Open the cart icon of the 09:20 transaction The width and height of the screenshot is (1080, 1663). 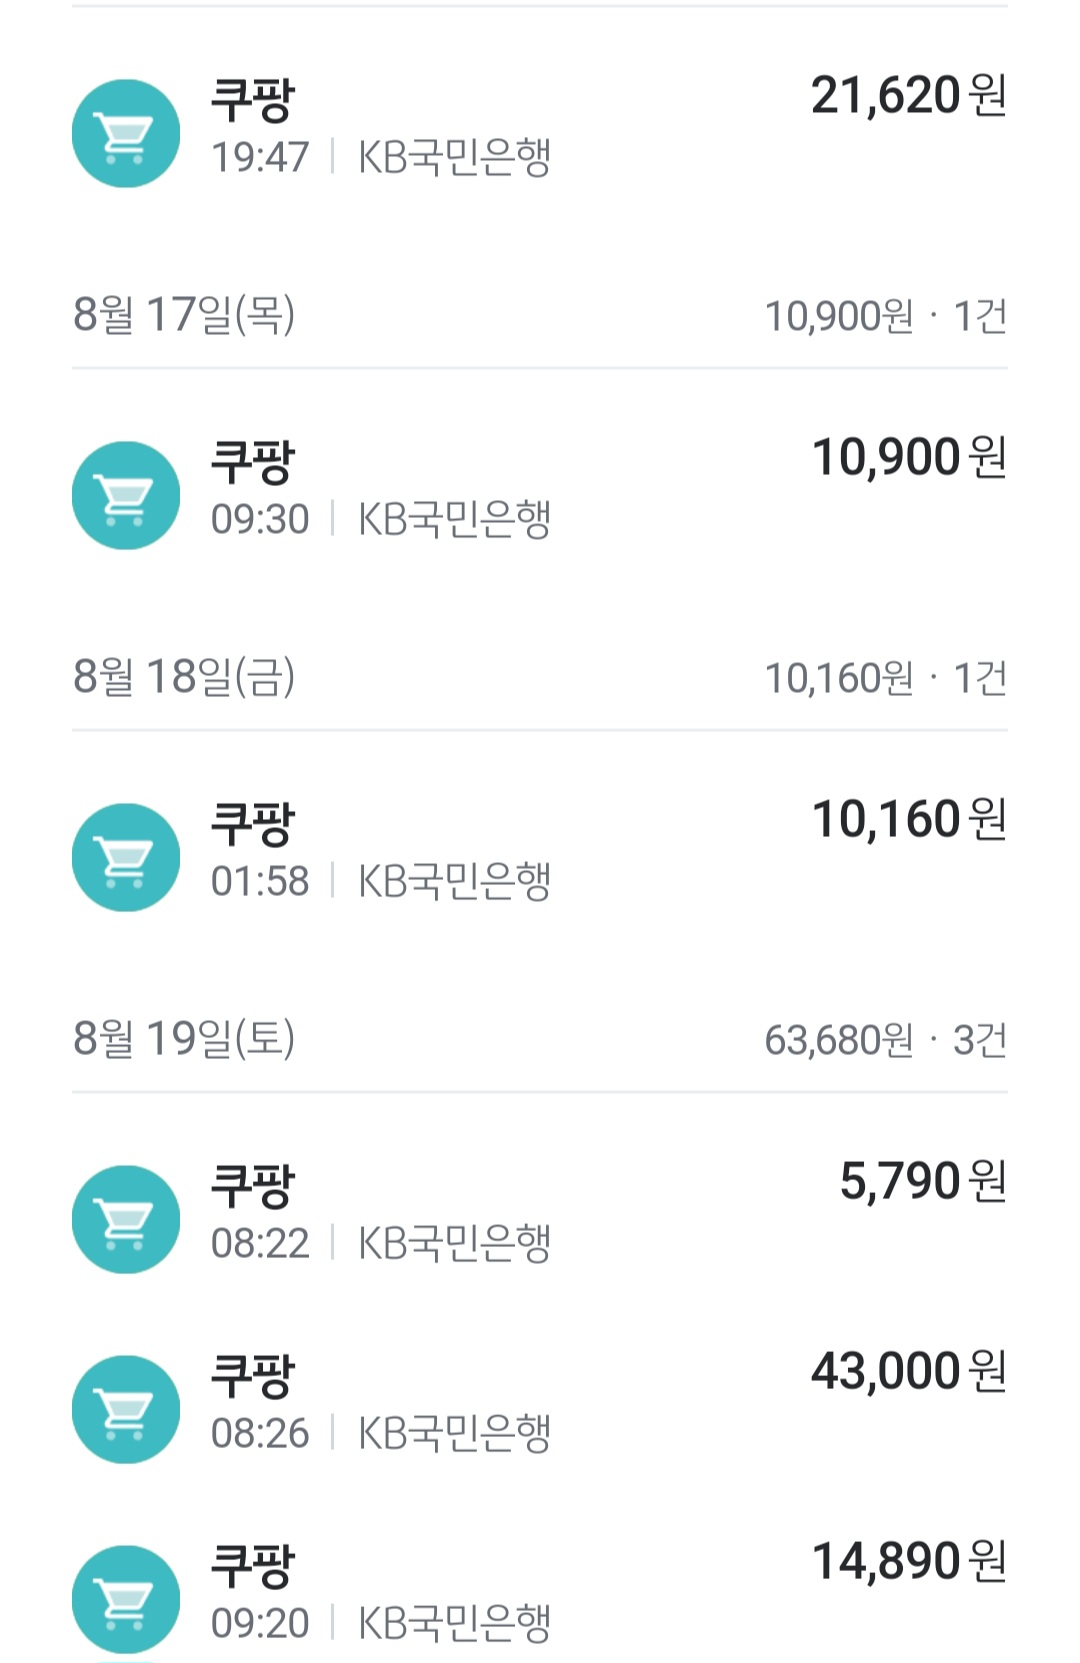pyautogui.click(x=126, y=1600)
